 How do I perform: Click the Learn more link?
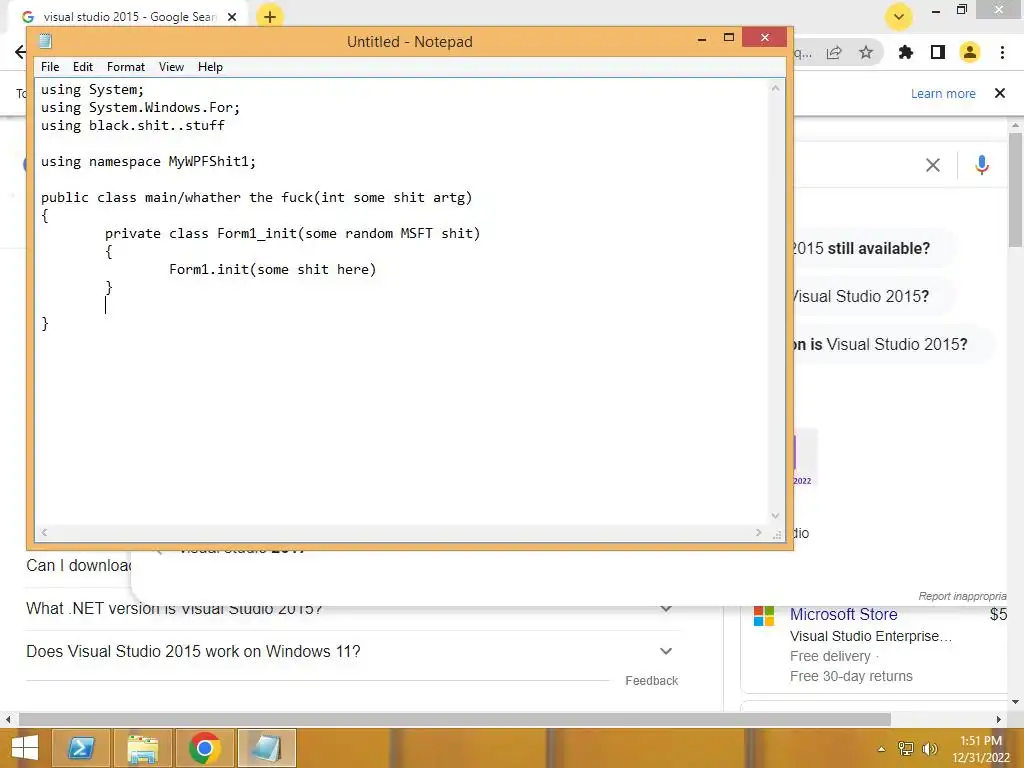(x=943, y=93)
